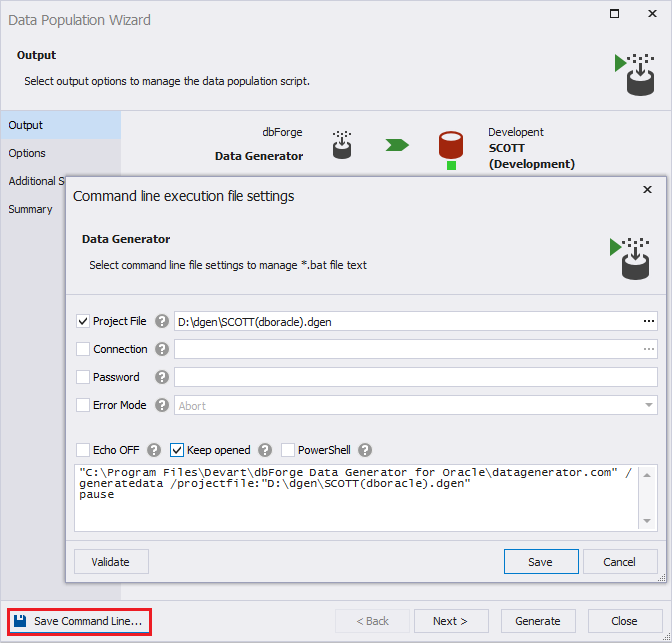Select the Options wizard page
The width and height of the screenshot is (672, 643).
(x=60, y=153)
